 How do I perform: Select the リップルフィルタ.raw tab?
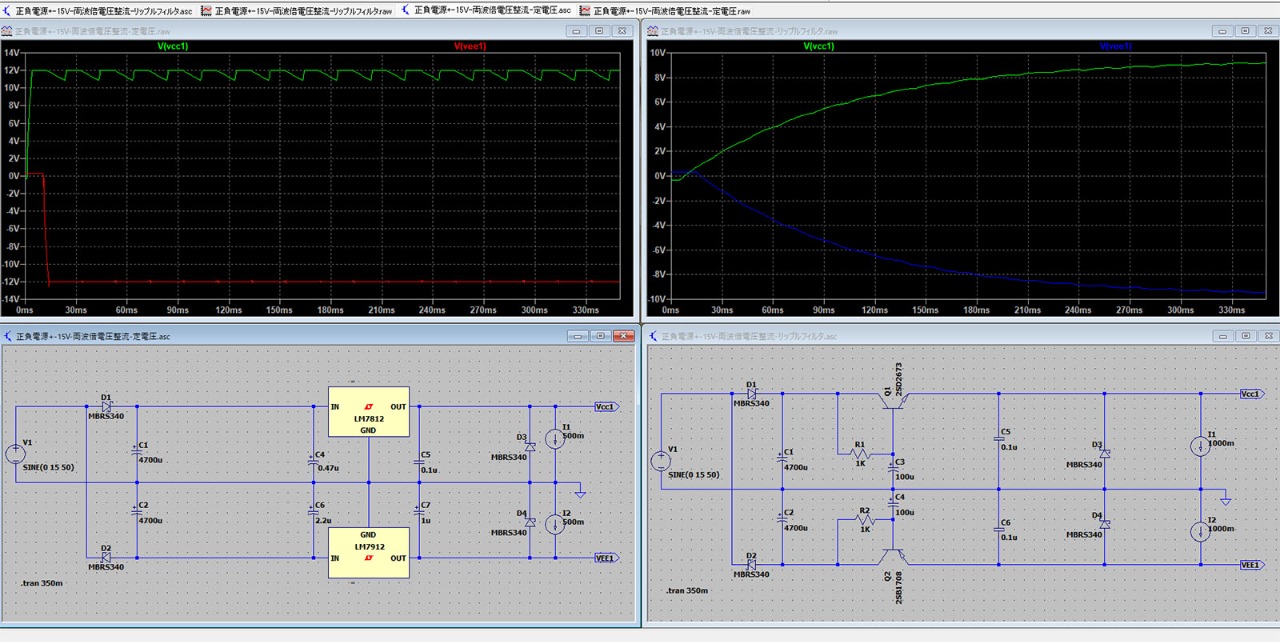[296, 10]
